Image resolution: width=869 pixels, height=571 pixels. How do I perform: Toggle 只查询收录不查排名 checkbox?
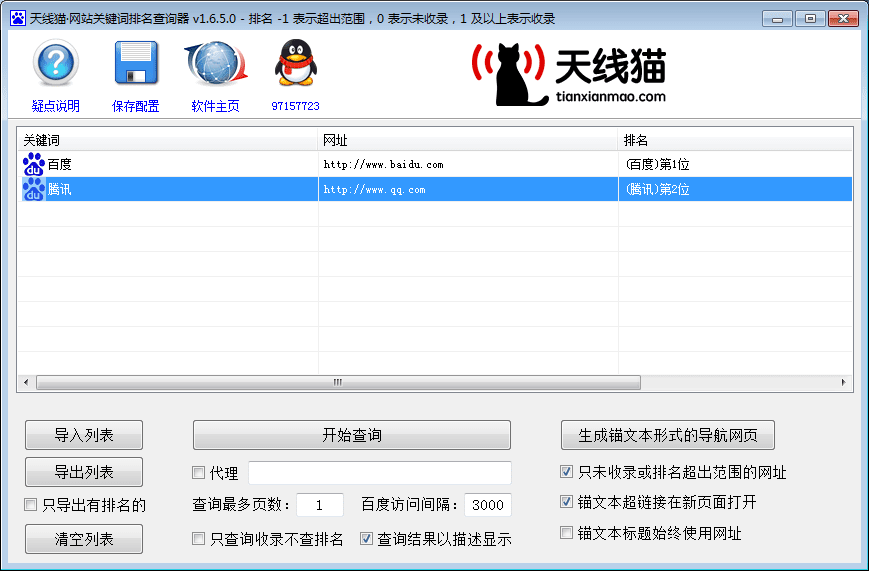point(198,538)
